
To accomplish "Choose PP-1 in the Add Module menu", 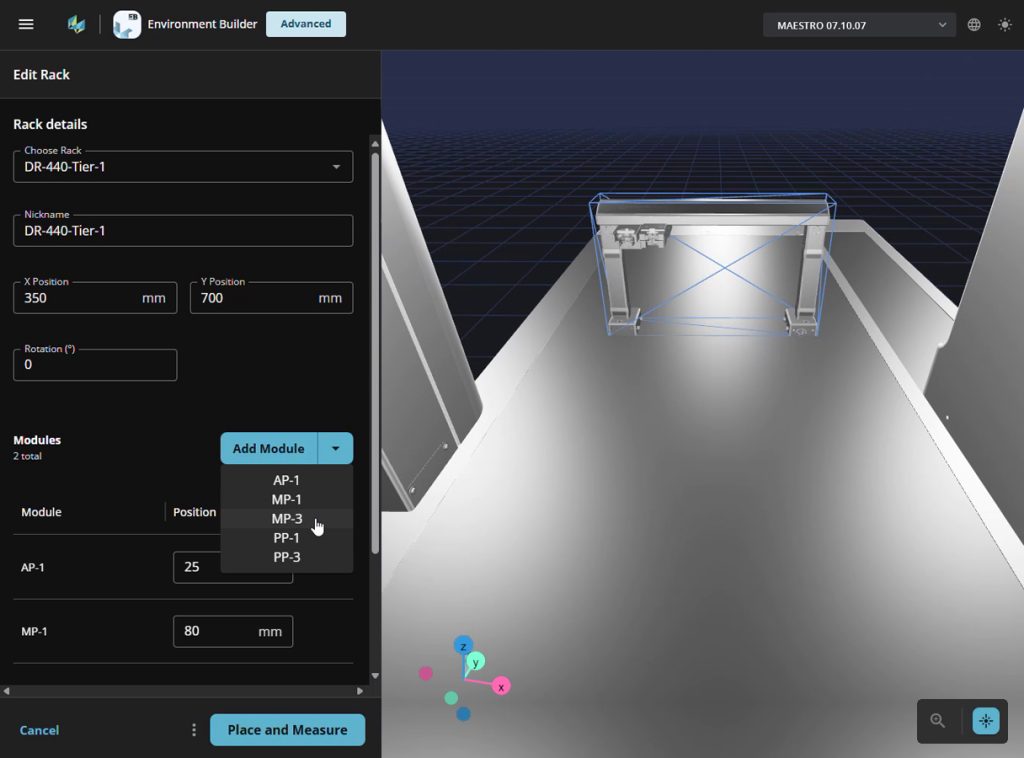I will 287,537.
